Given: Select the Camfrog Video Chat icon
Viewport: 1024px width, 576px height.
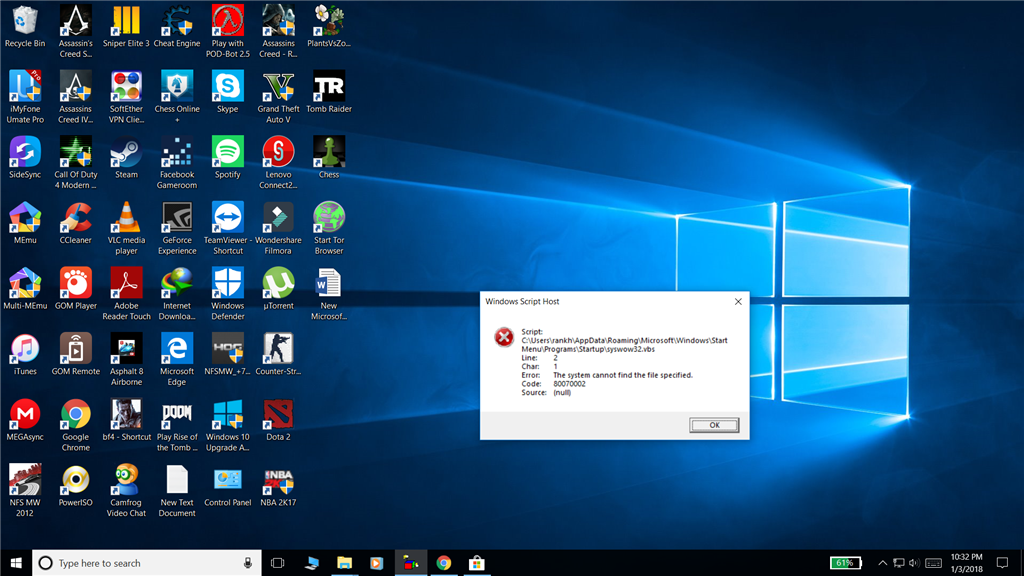Looking at the screenshot, I should click(126, 490).
